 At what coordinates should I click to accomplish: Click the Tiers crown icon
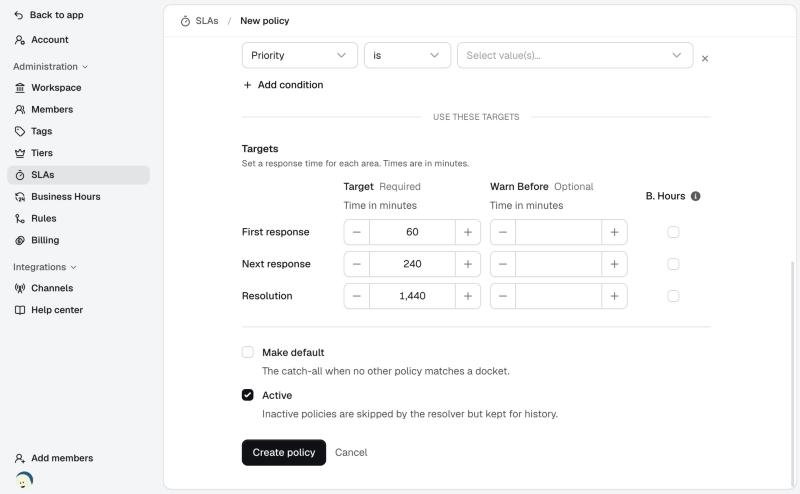pos(20,153)
